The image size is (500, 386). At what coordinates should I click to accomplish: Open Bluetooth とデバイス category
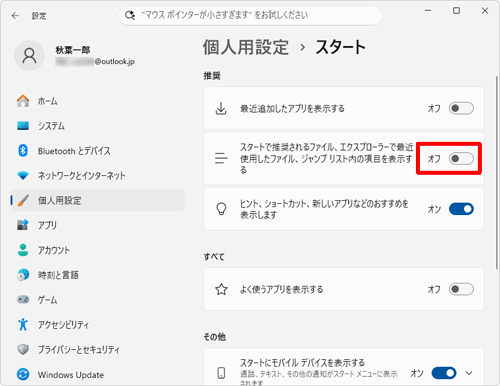97,151
